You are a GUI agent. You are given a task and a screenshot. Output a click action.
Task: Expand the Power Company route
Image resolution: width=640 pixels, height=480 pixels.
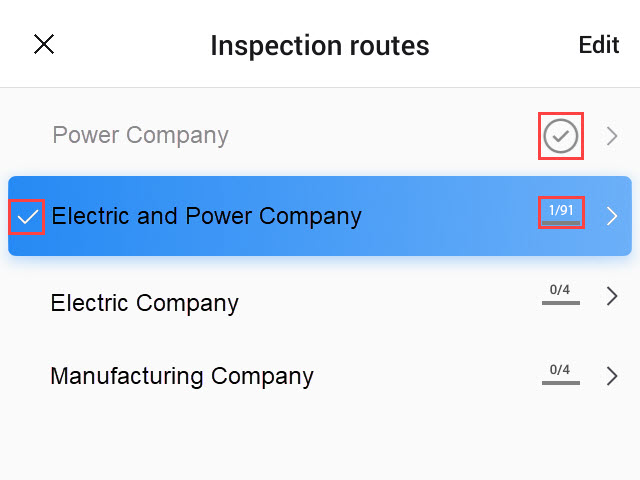612,136
